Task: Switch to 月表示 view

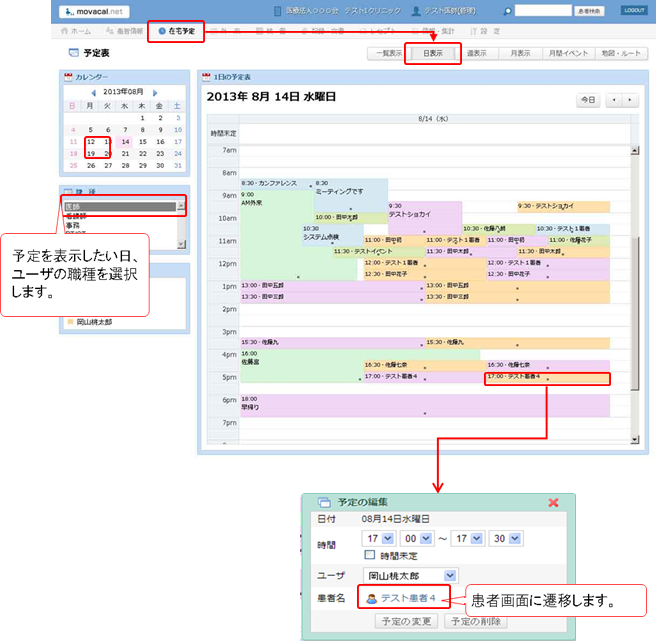Action: click(520, 54)
